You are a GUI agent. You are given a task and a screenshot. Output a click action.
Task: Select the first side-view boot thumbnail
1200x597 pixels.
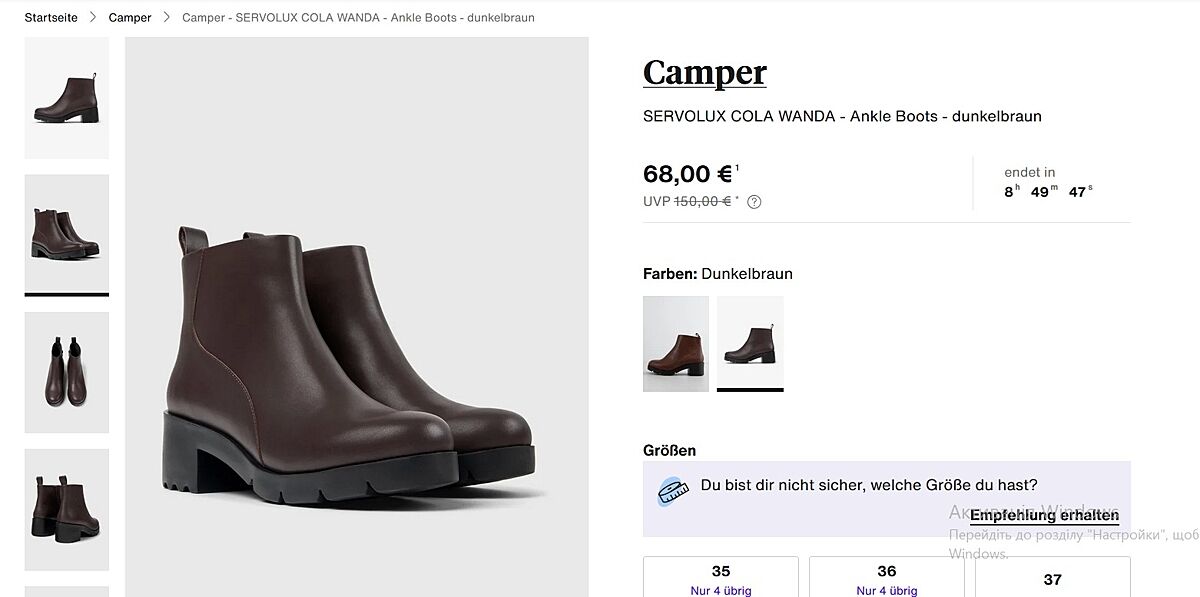coord(66,98)
